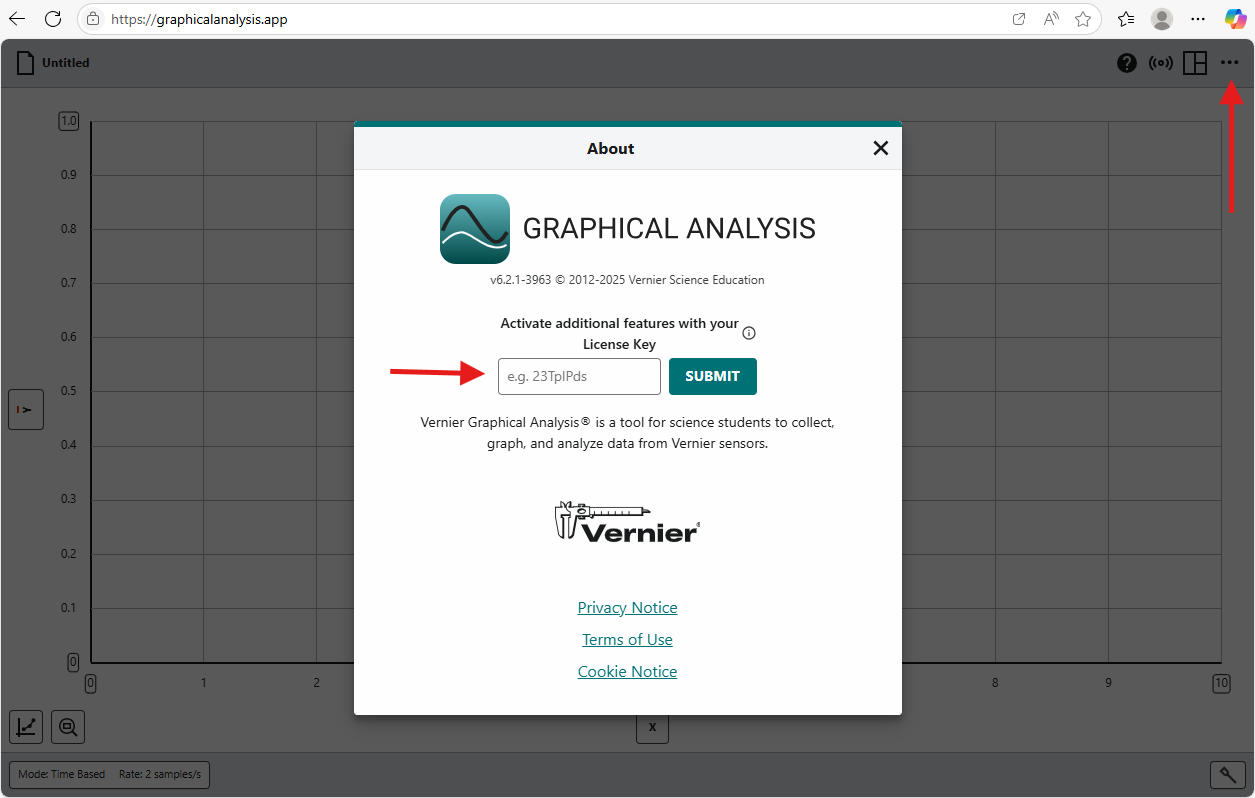The image size is (1255, 798).
Task: Click the Untitled file name
Action: point(65,63)
